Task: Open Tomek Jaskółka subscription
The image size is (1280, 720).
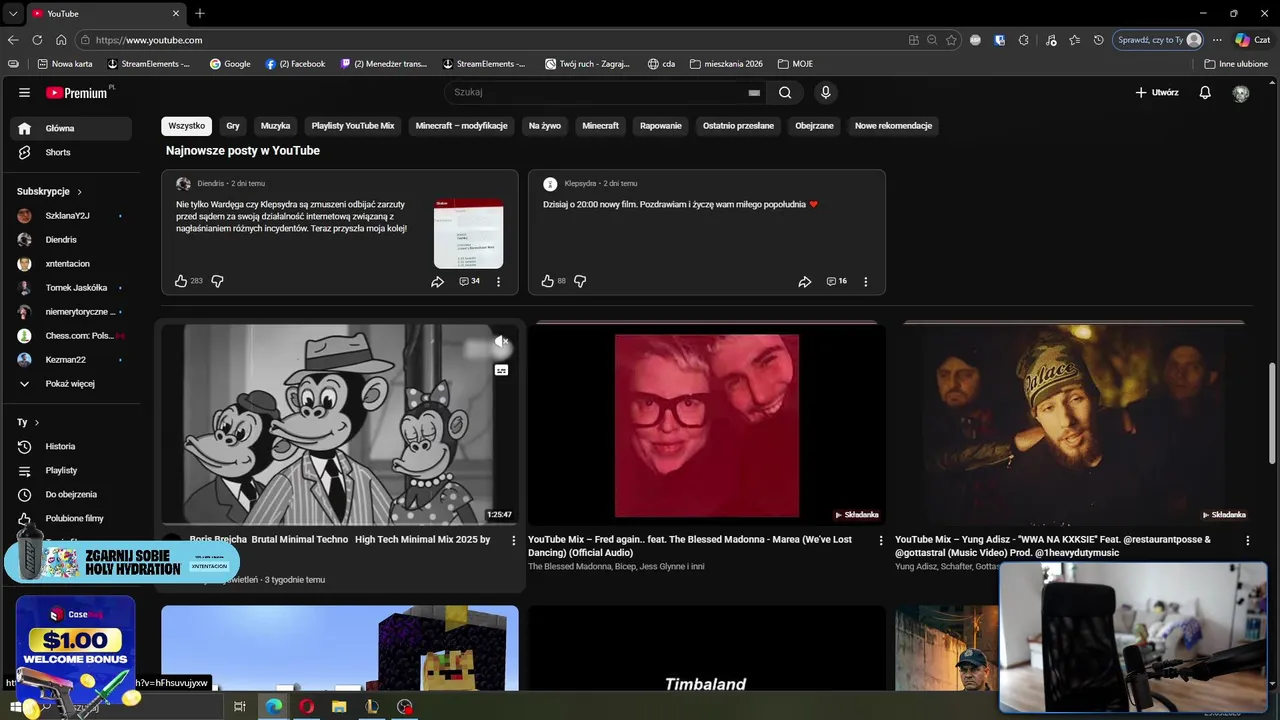Action: [71, 288]
